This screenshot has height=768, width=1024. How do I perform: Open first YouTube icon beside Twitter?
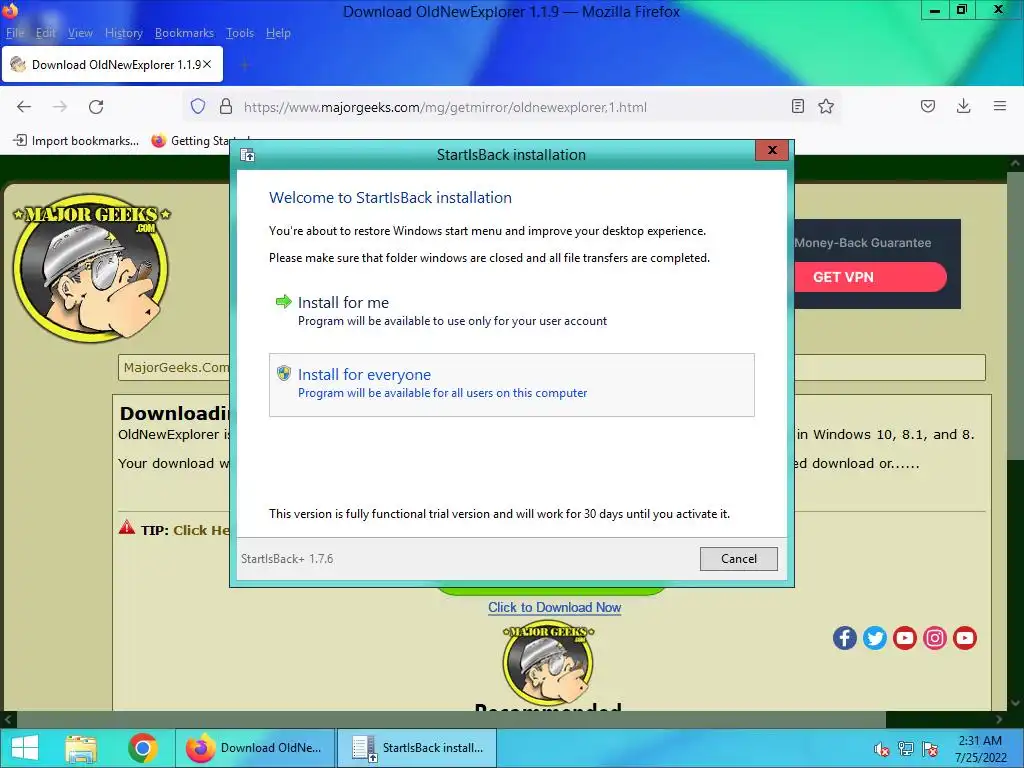904,637
